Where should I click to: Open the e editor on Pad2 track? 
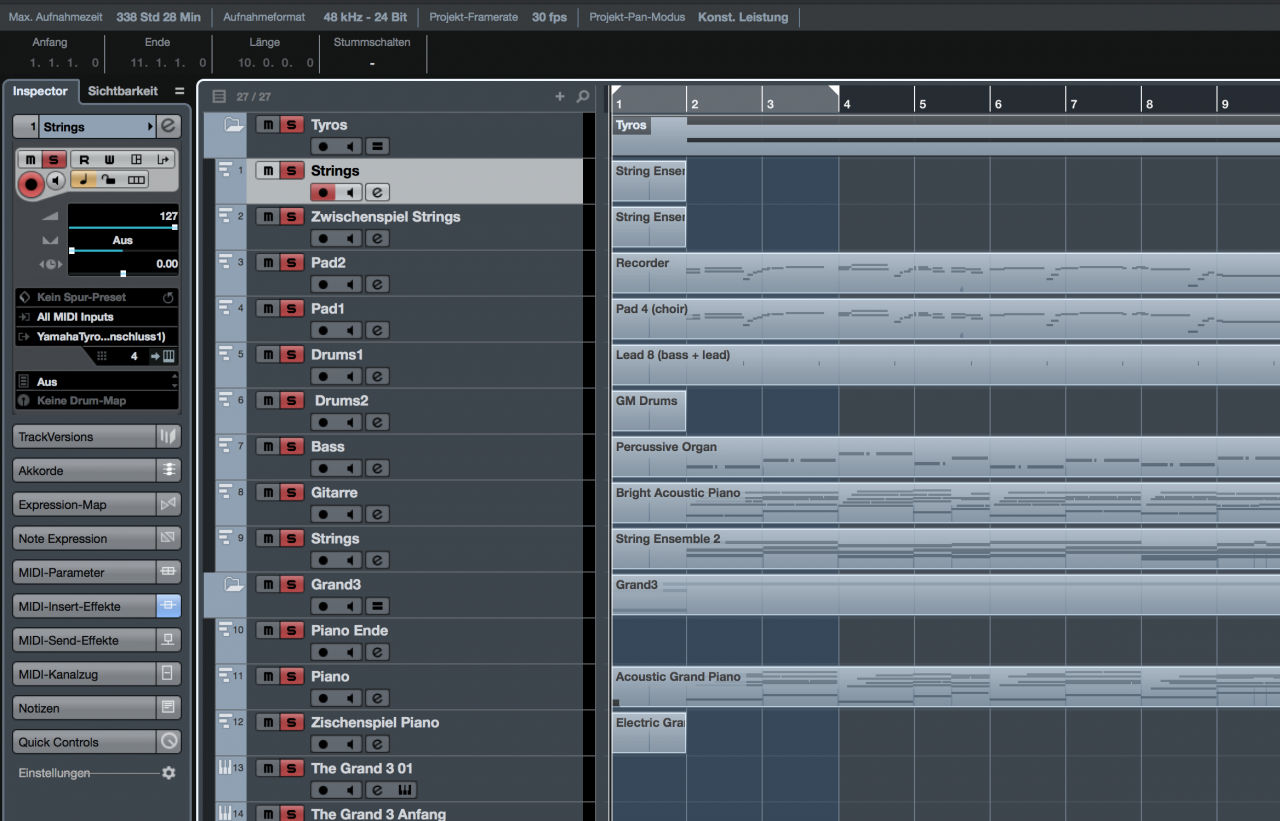click(x=377, y=284)
